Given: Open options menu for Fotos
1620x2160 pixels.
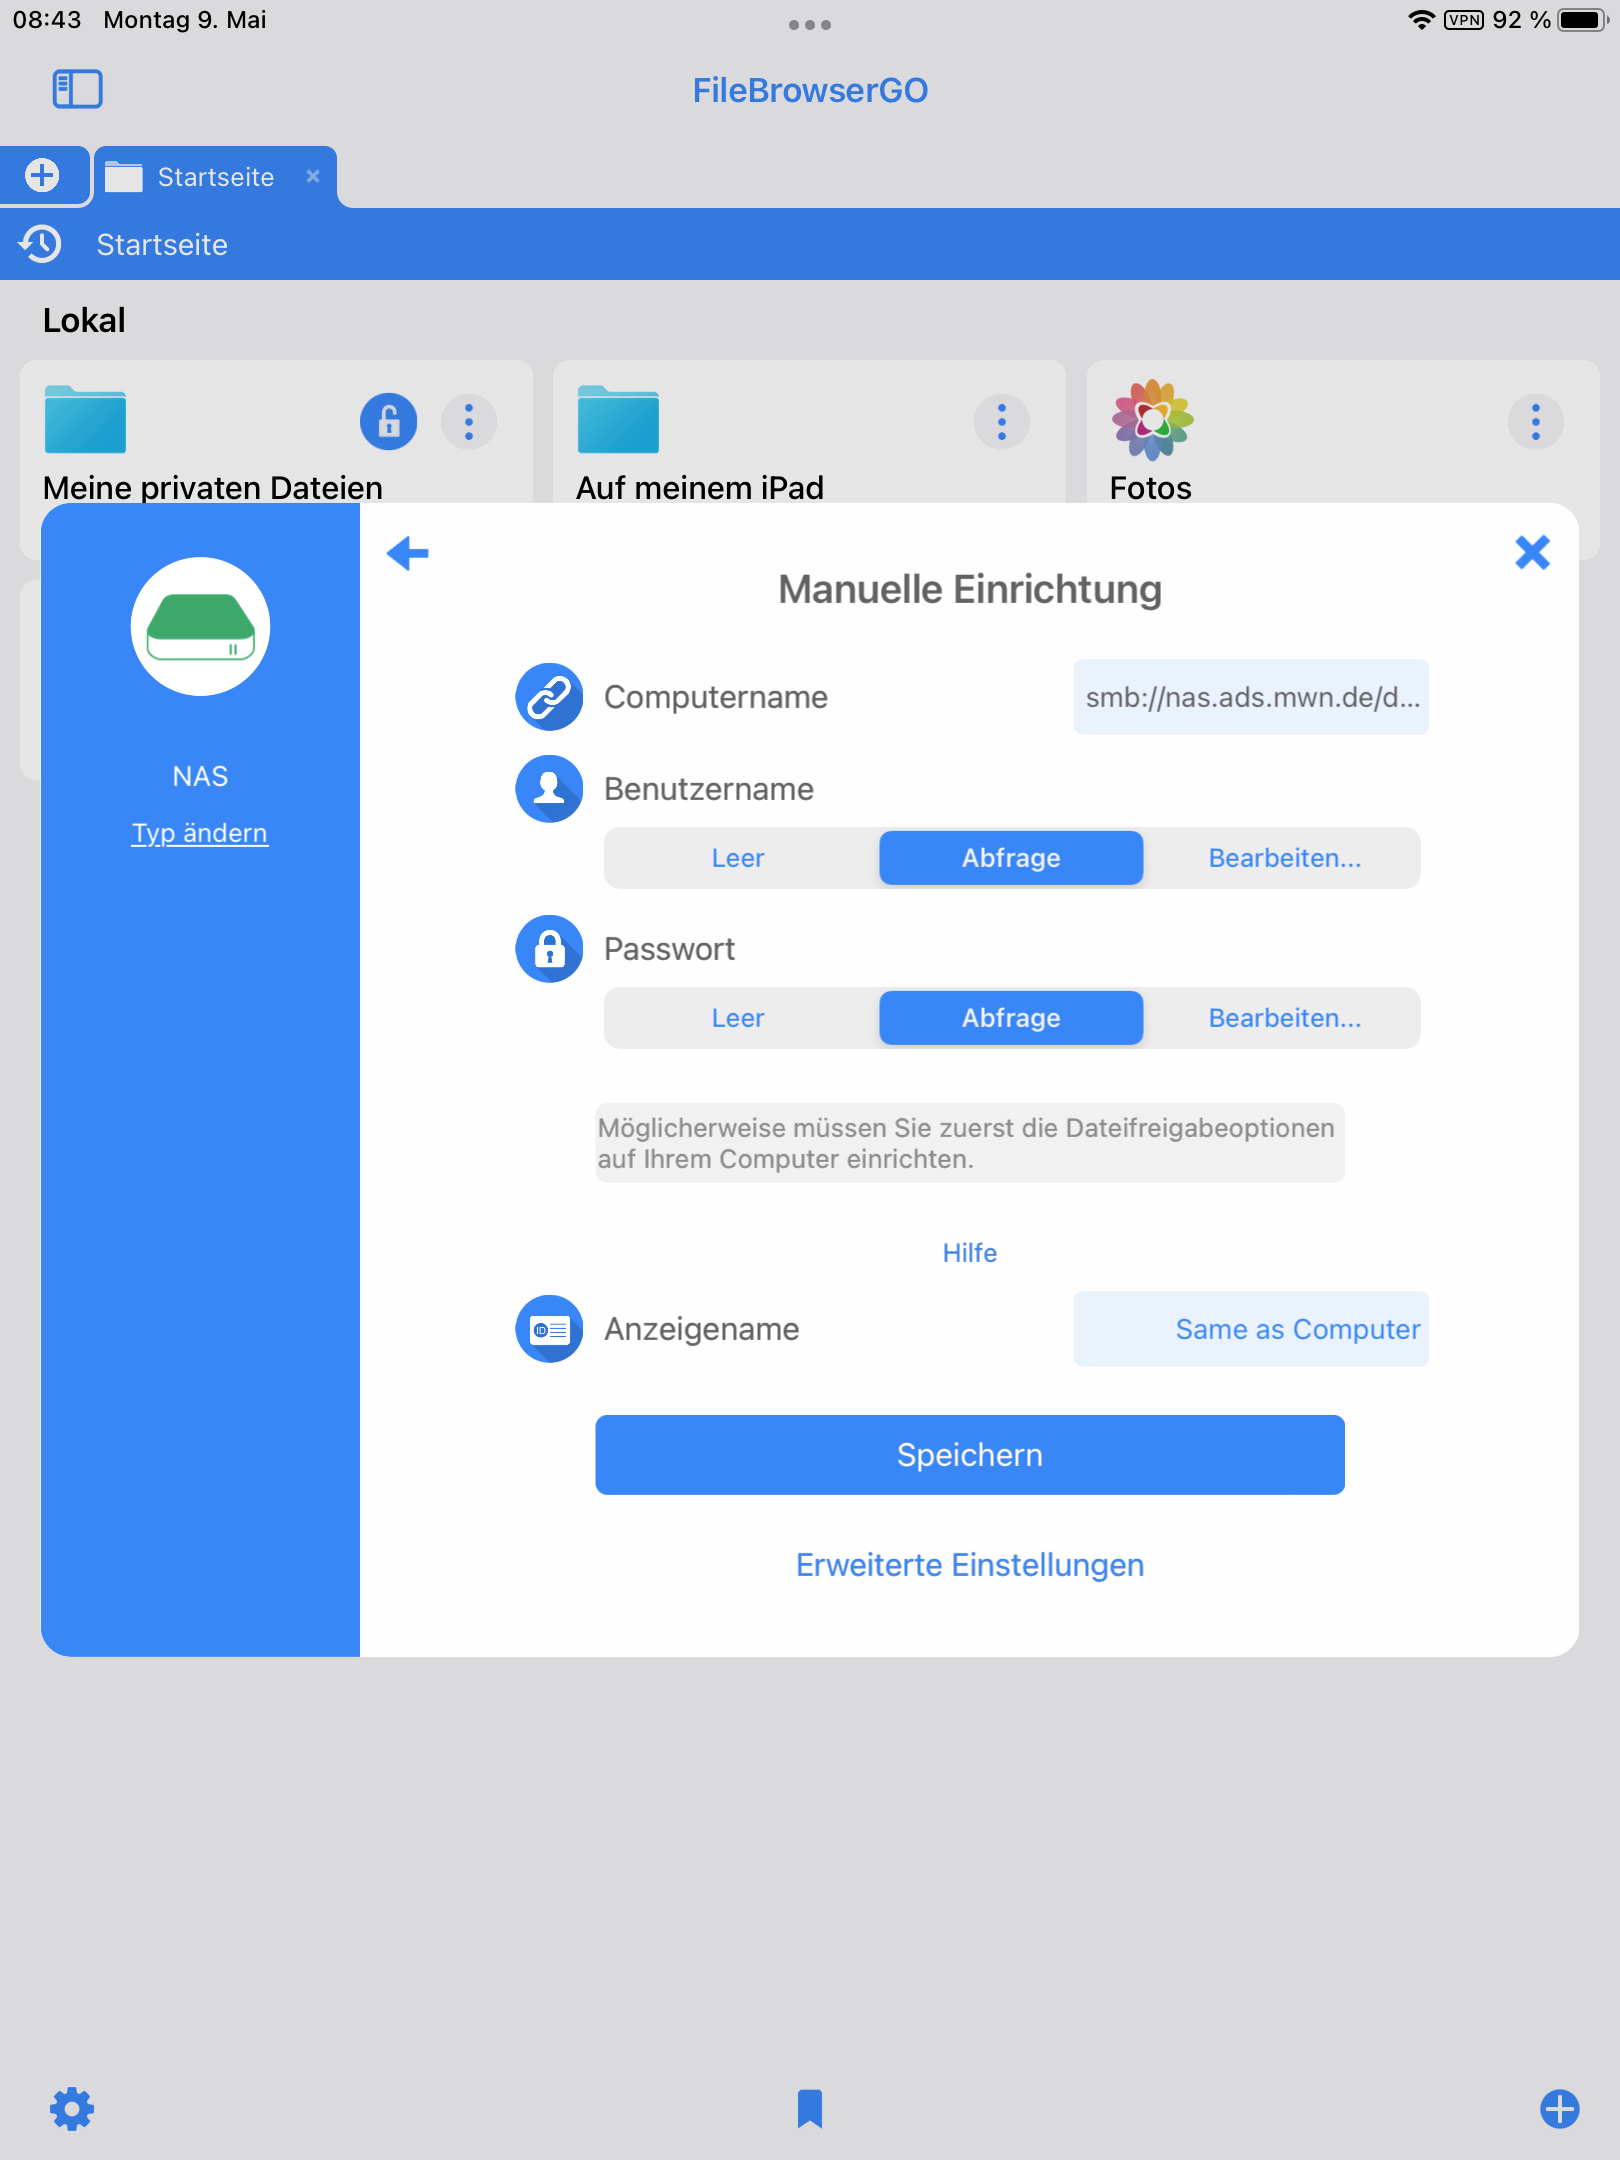Looking at the screenshot, I should click(x=1535, y=421).
